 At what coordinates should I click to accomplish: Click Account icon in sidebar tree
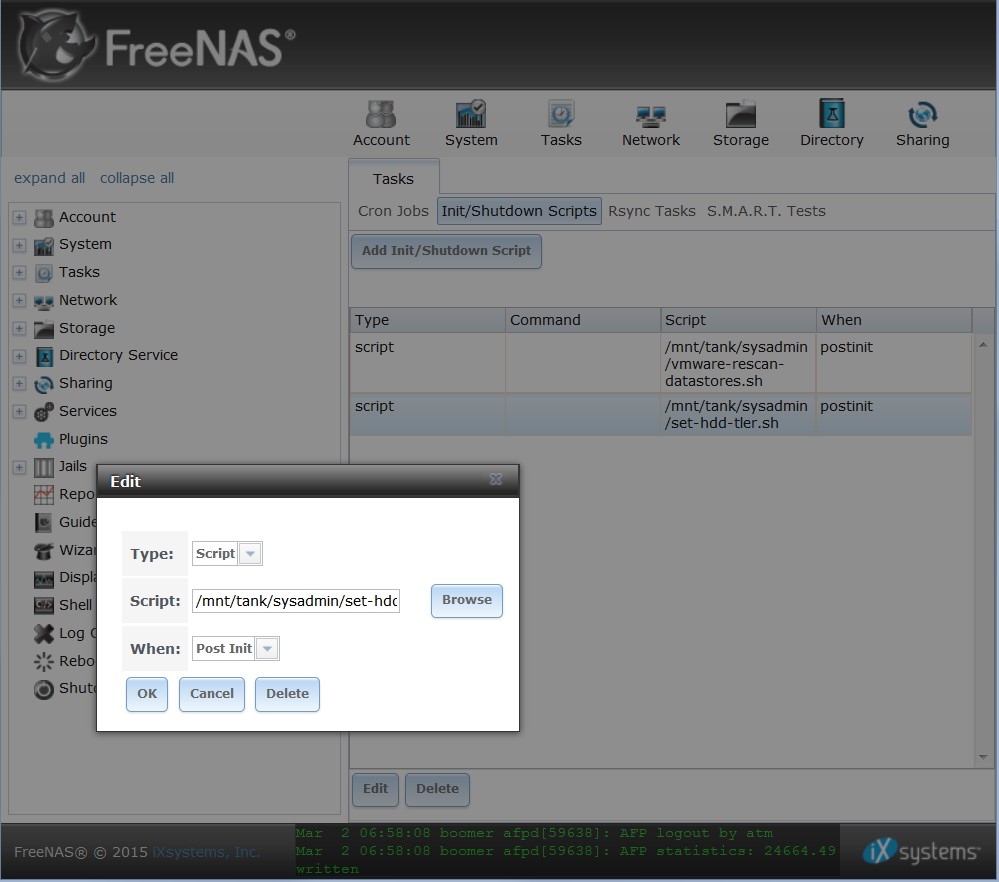point(43,218)
